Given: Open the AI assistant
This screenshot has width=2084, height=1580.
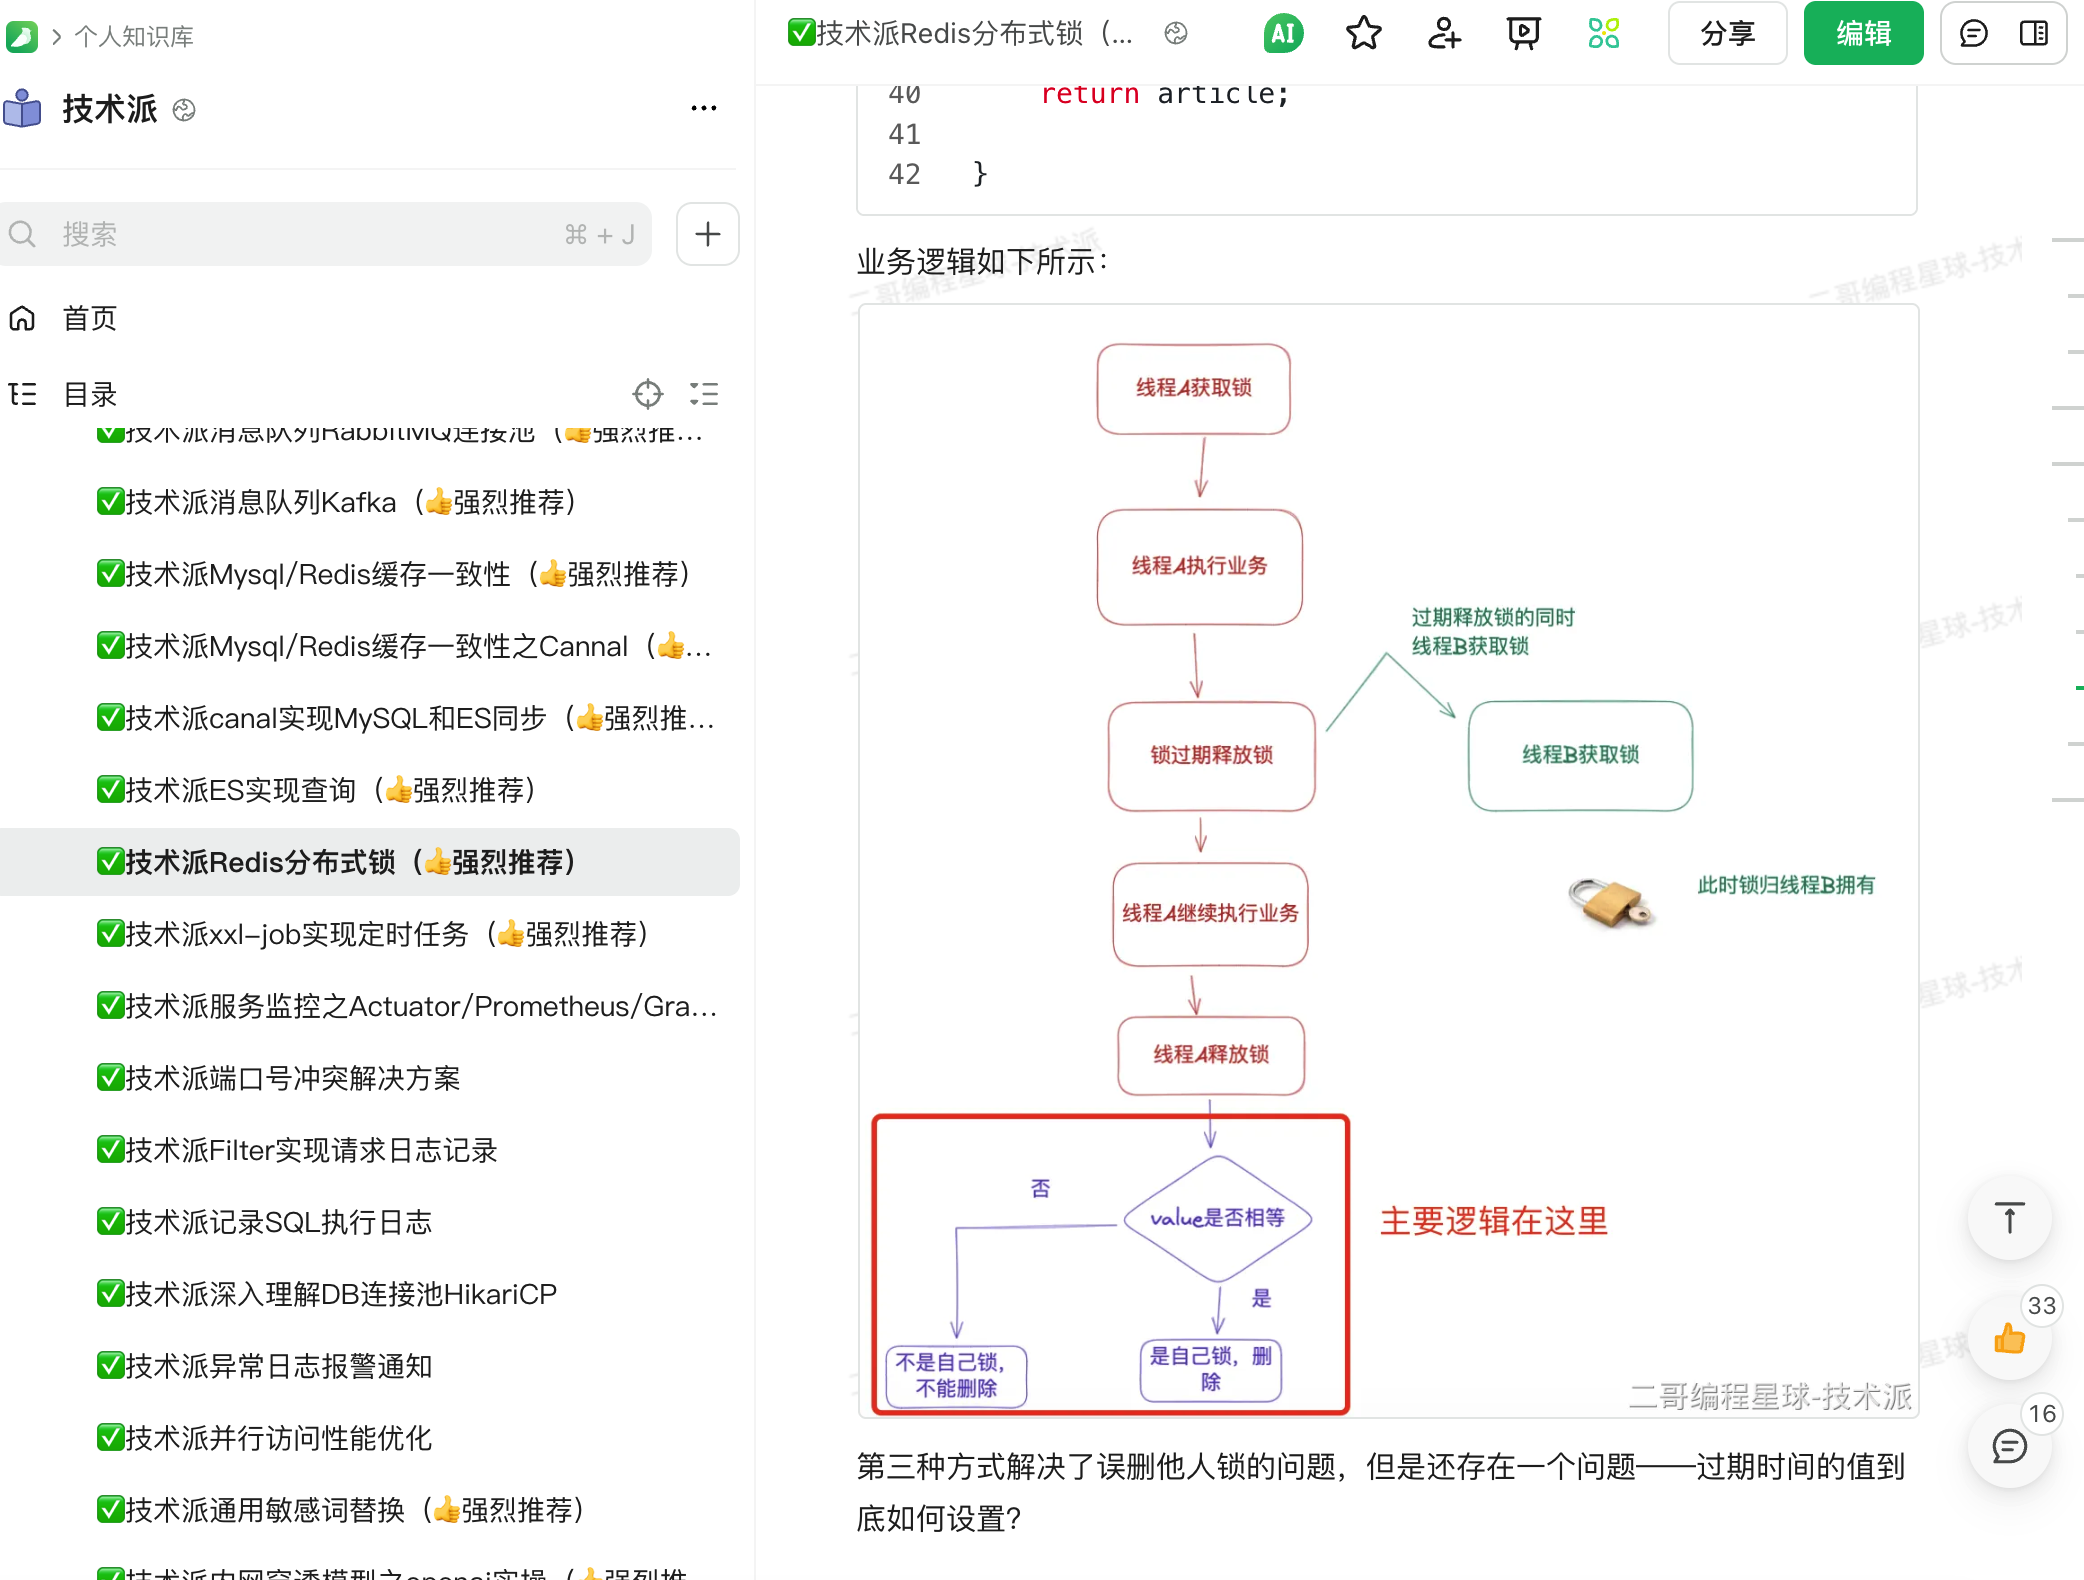Looking at the screenshot, I should (x=1282, y=33).
